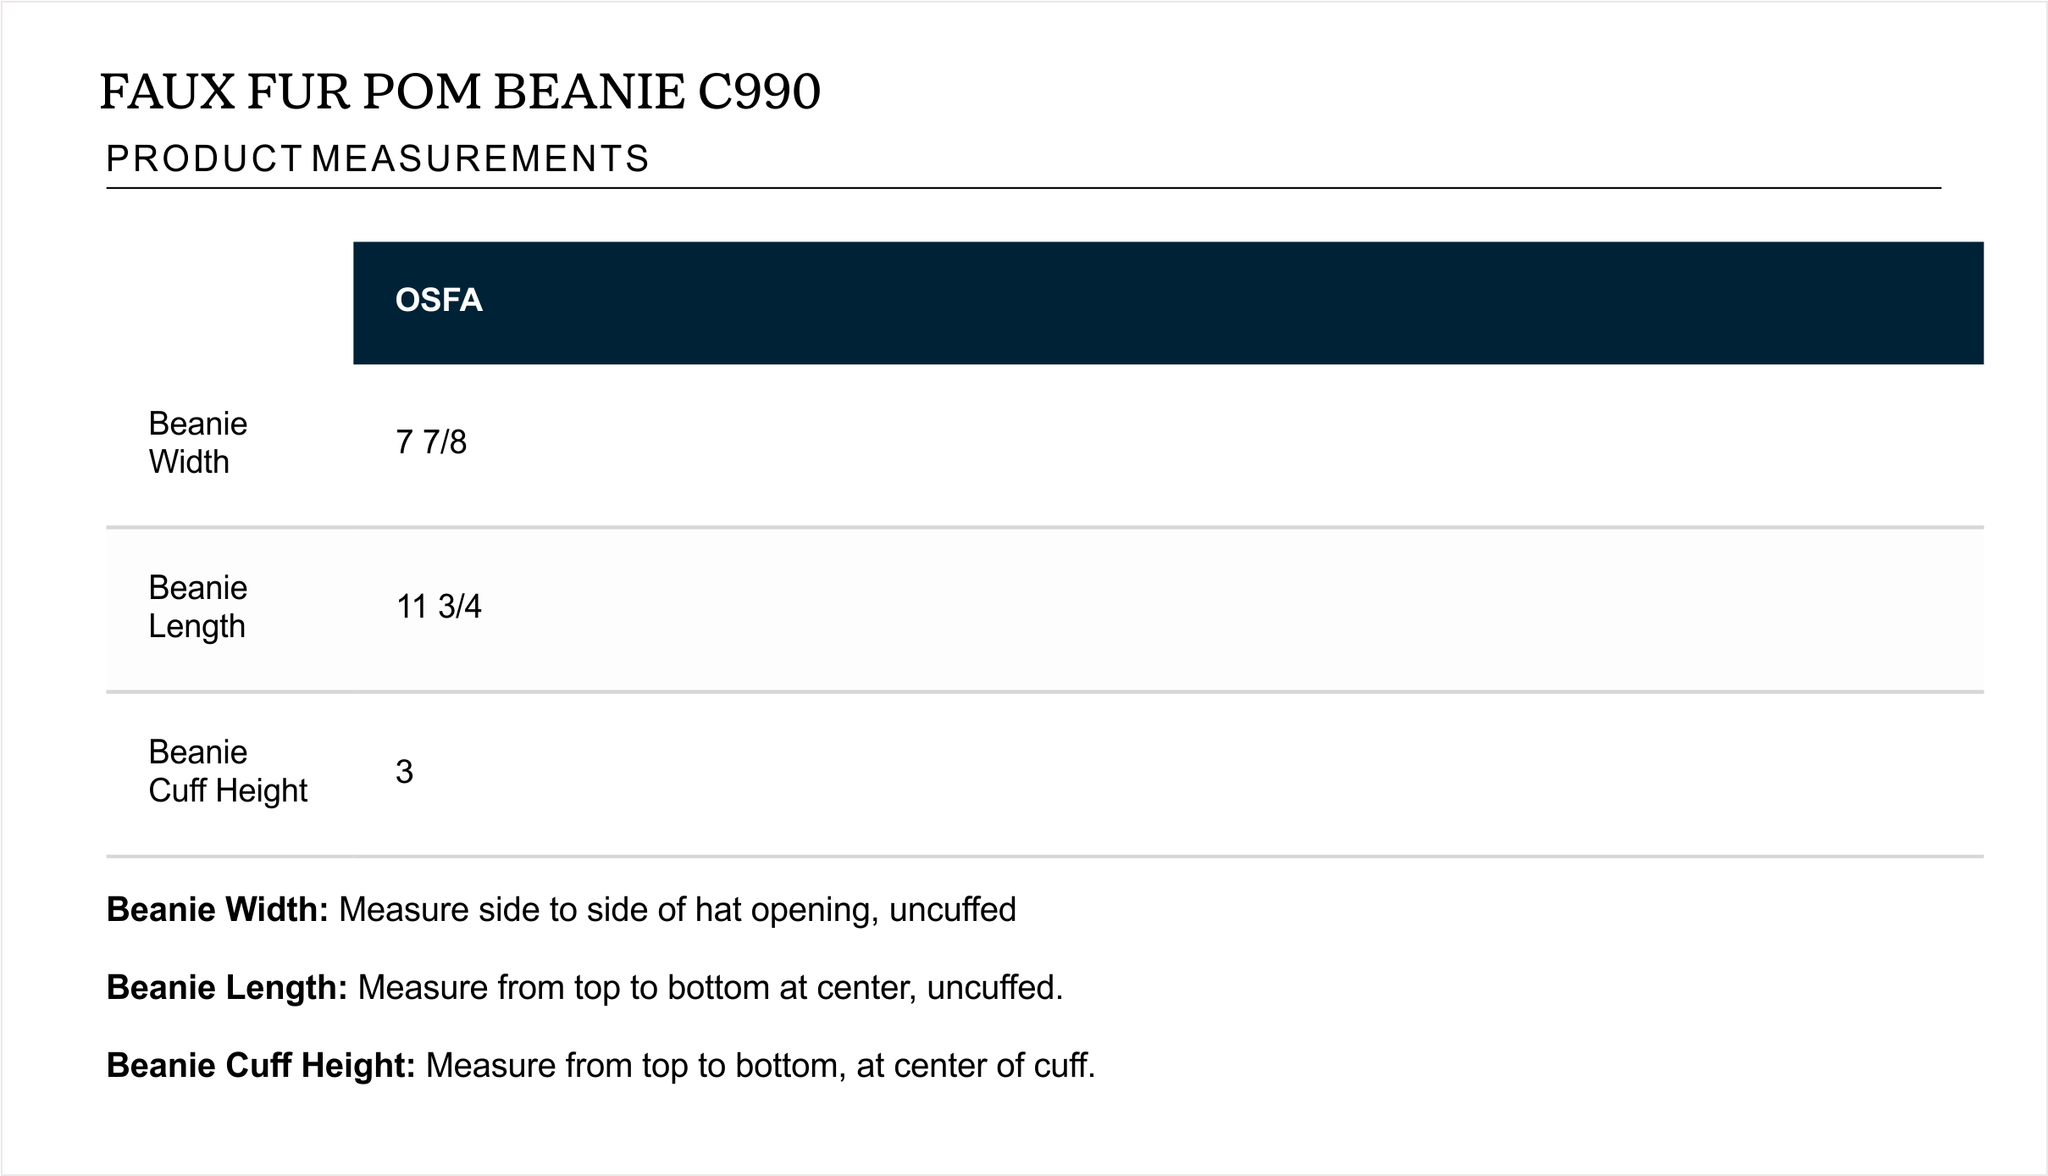Screen dimensions: 2048x1176
Task: Click the empty navy header bar area
Action: point(1200,302)
